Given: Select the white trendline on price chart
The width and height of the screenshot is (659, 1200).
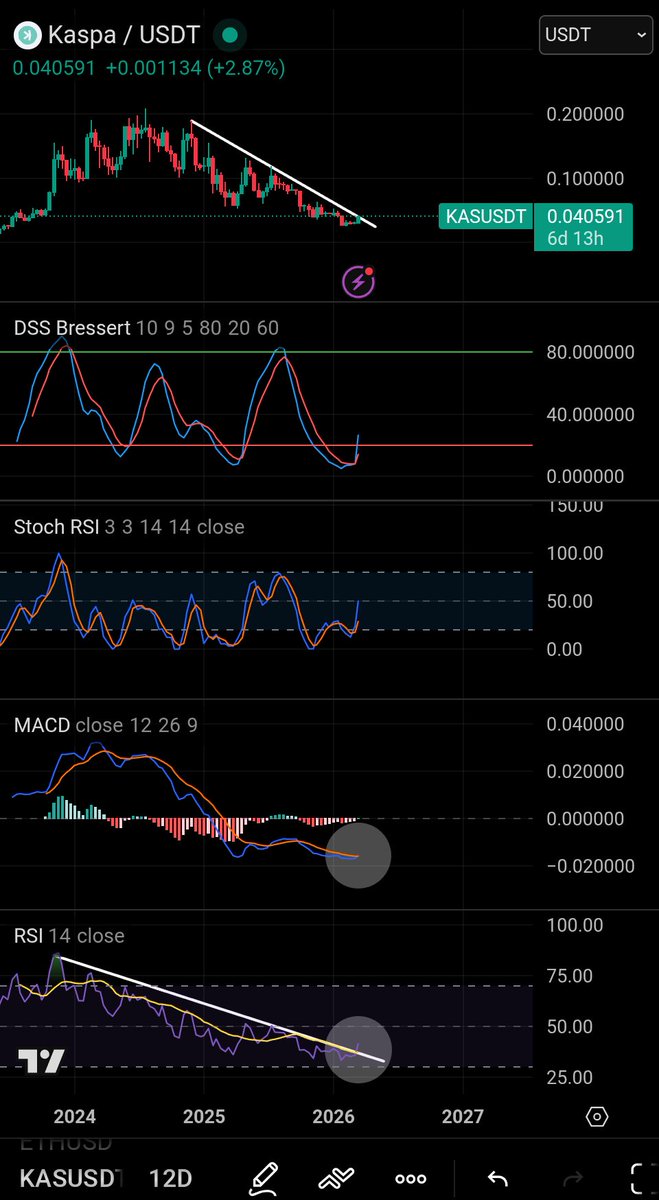Looking at the screenshot, I should pos(283,174).
